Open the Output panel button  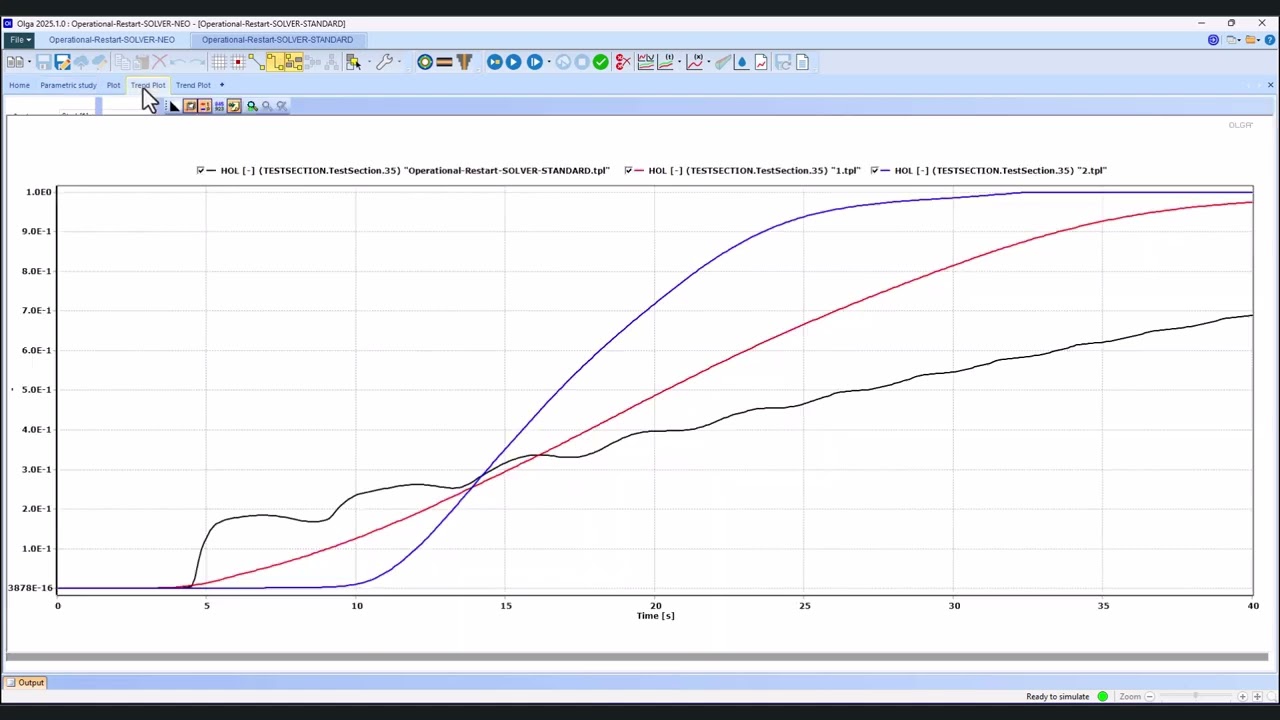pyautogui.click(x=25, y=683)
